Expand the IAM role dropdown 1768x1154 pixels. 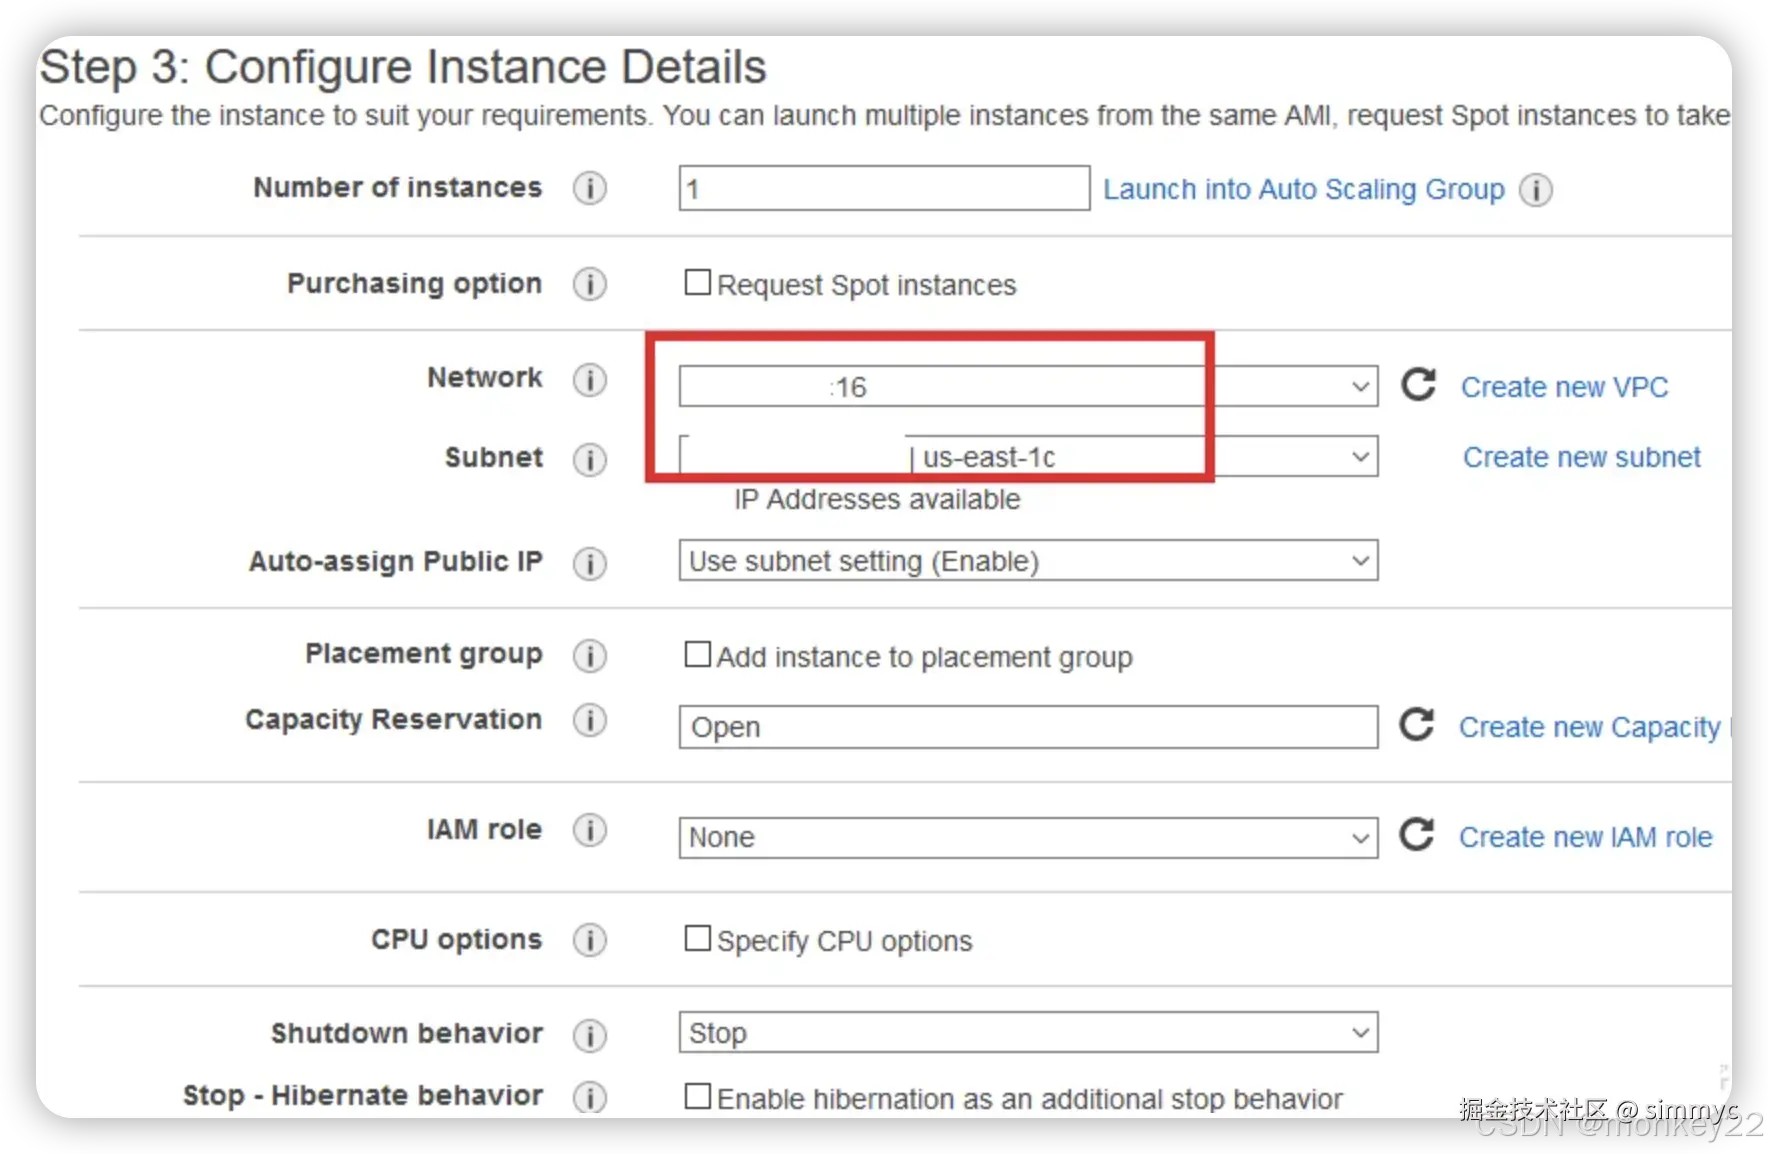click(x=1028, y=837)
